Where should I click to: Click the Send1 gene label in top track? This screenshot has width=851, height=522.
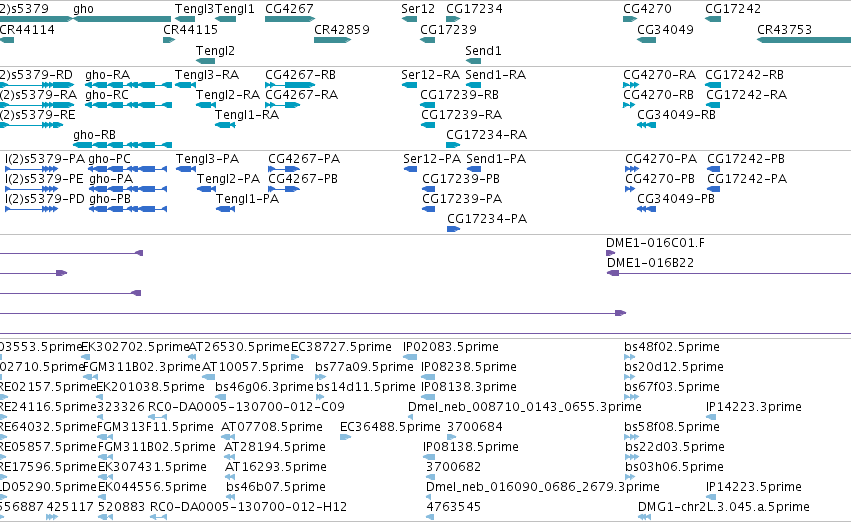483,50
